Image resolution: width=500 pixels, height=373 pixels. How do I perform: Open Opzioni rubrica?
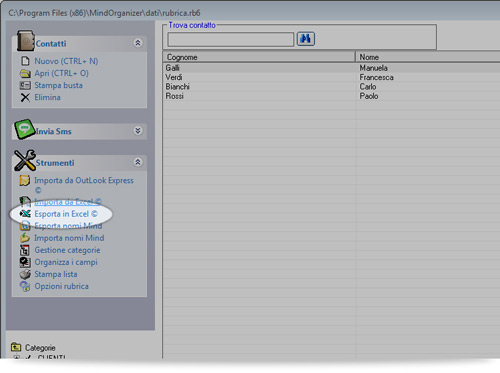(x=61, y=286)
